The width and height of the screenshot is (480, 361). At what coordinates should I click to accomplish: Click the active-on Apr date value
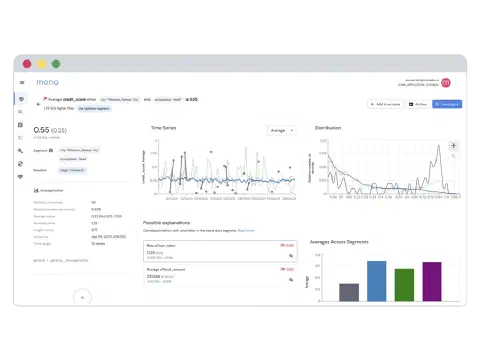coord(108,237)
